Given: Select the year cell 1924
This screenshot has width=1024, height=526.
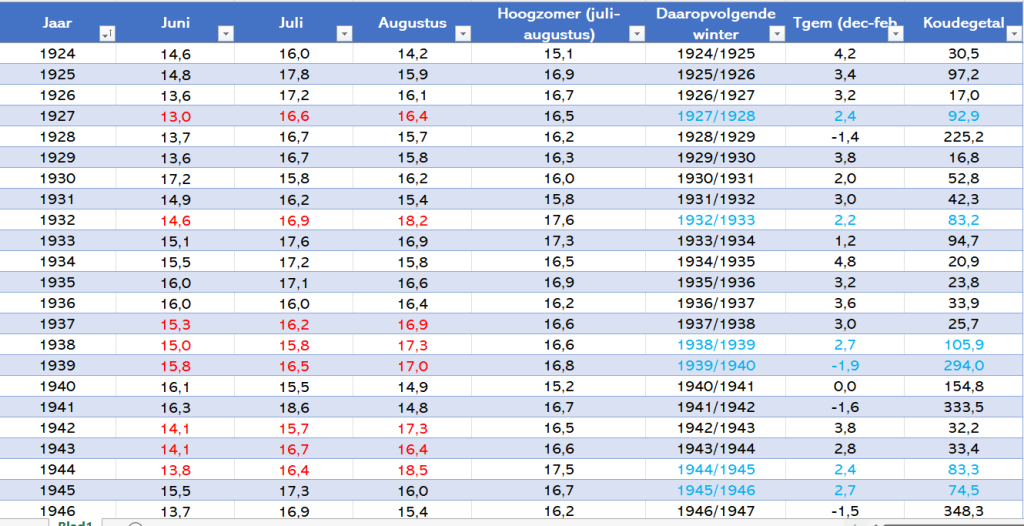Looking at the screenshot, I should [57, 54].
